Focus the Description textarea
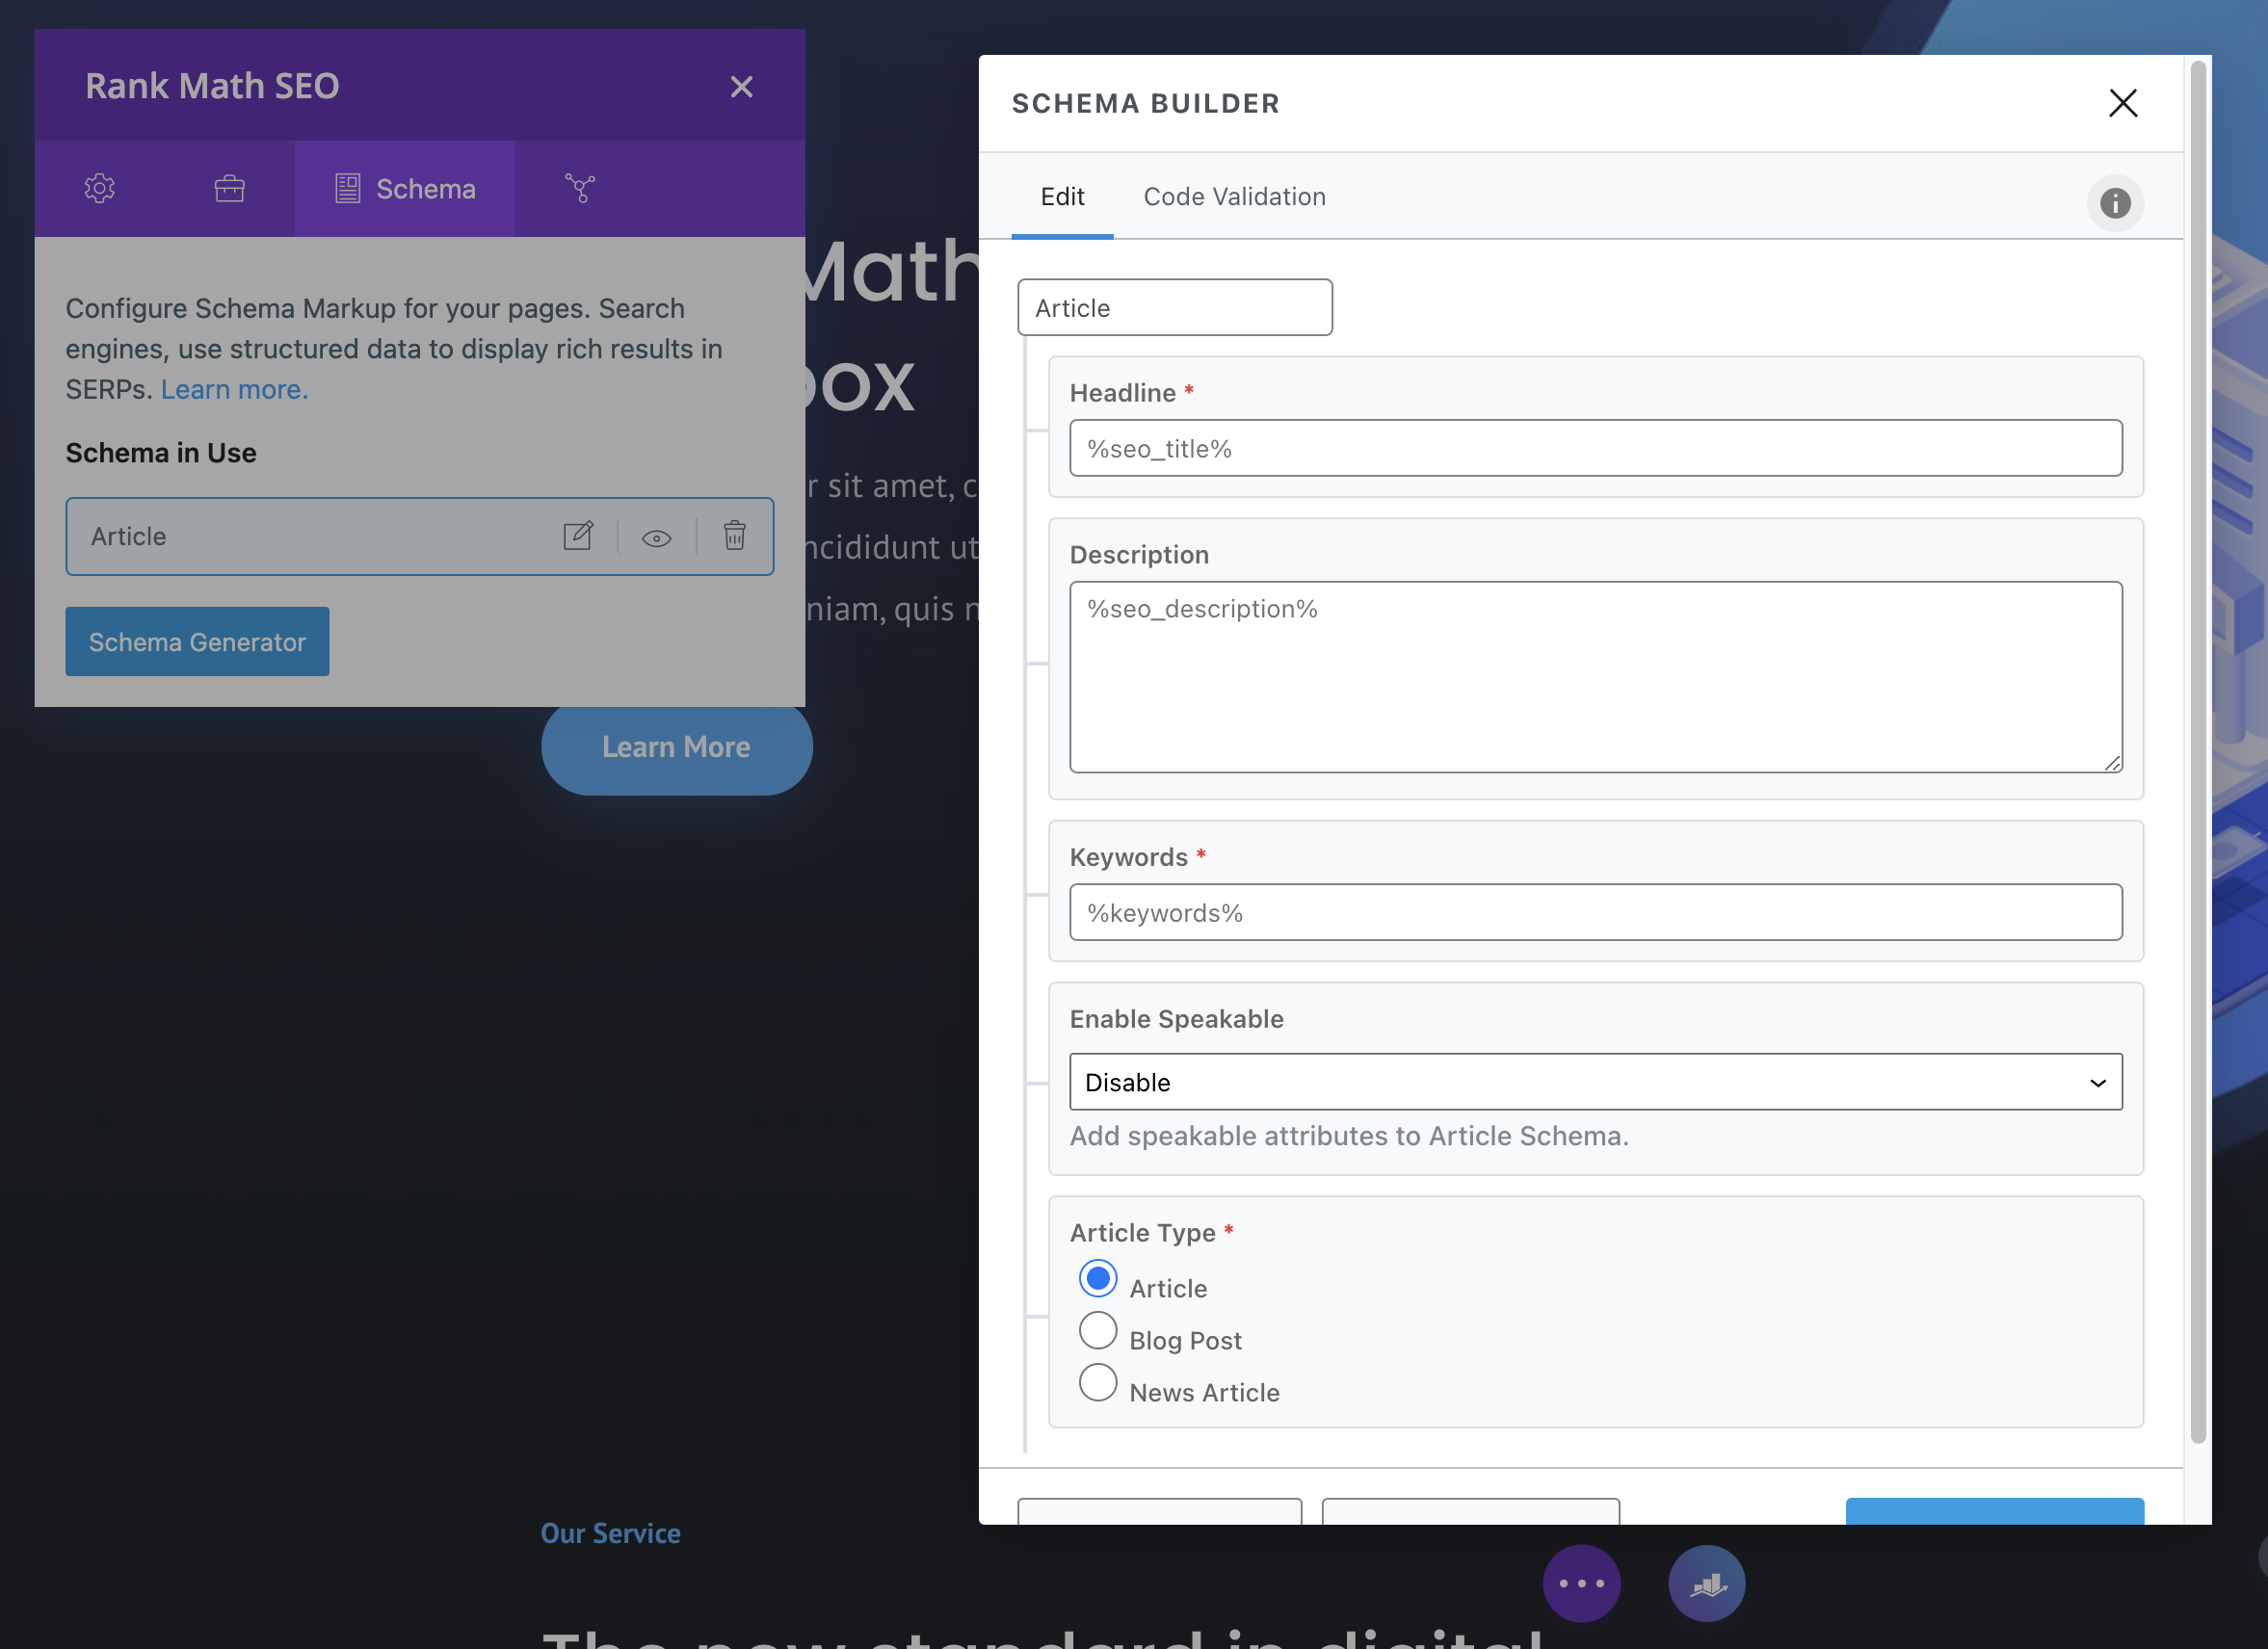This screenshot has height=1649, width=2268. click(x=1596, y=677)
